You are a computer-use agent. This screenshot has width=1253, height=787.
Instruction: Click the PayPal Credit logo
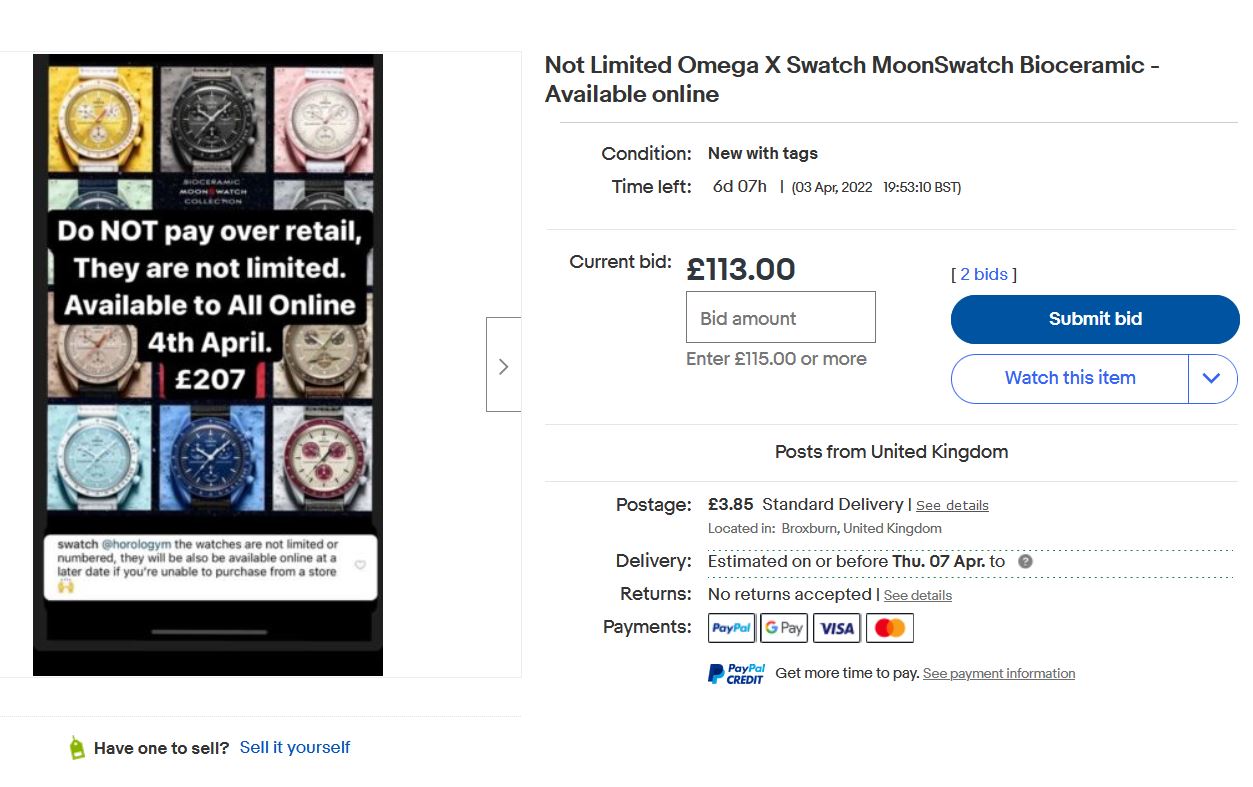[x=736, y=674]
